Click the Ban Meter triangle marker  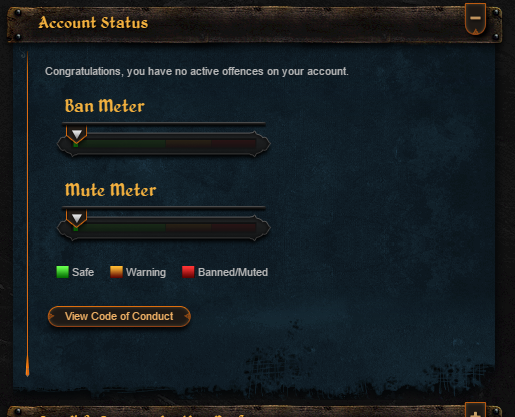[77, 134]
